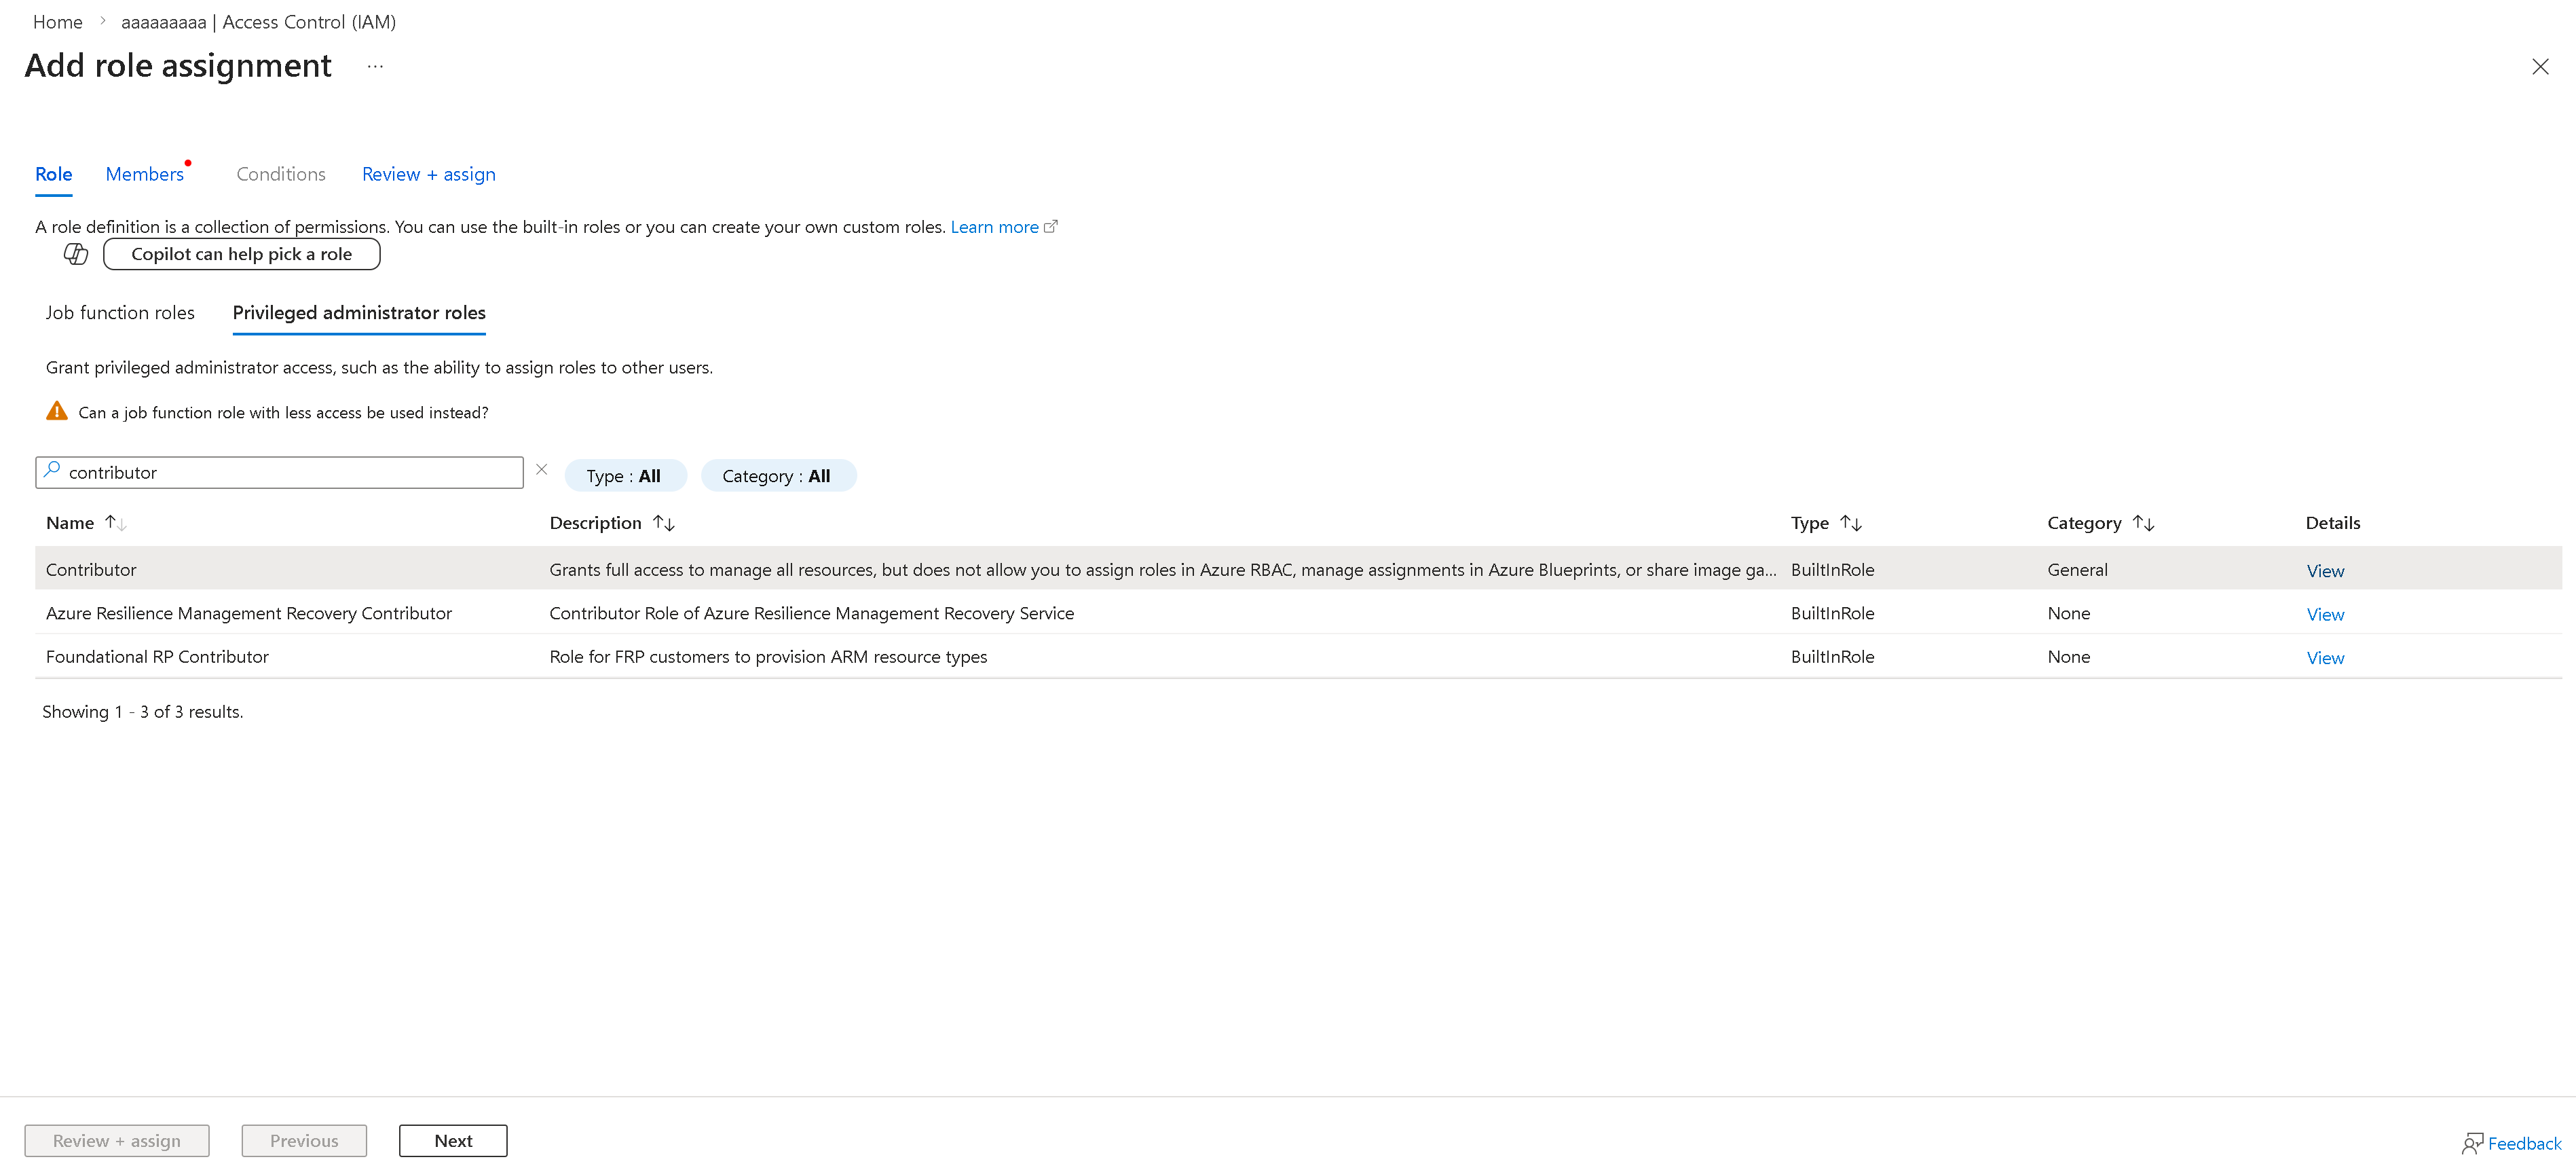Open the Conditions tab
This screenshot has width=2576, height=1168.
click(281, 174)
